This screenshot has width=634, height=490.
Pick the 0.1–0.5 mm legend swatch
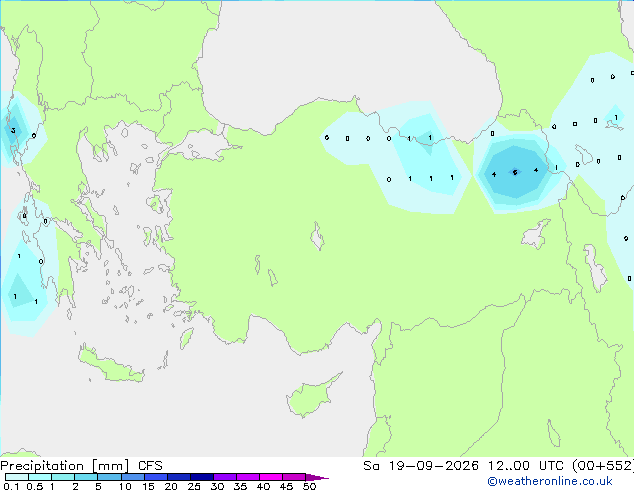click(x=17, y=477)
